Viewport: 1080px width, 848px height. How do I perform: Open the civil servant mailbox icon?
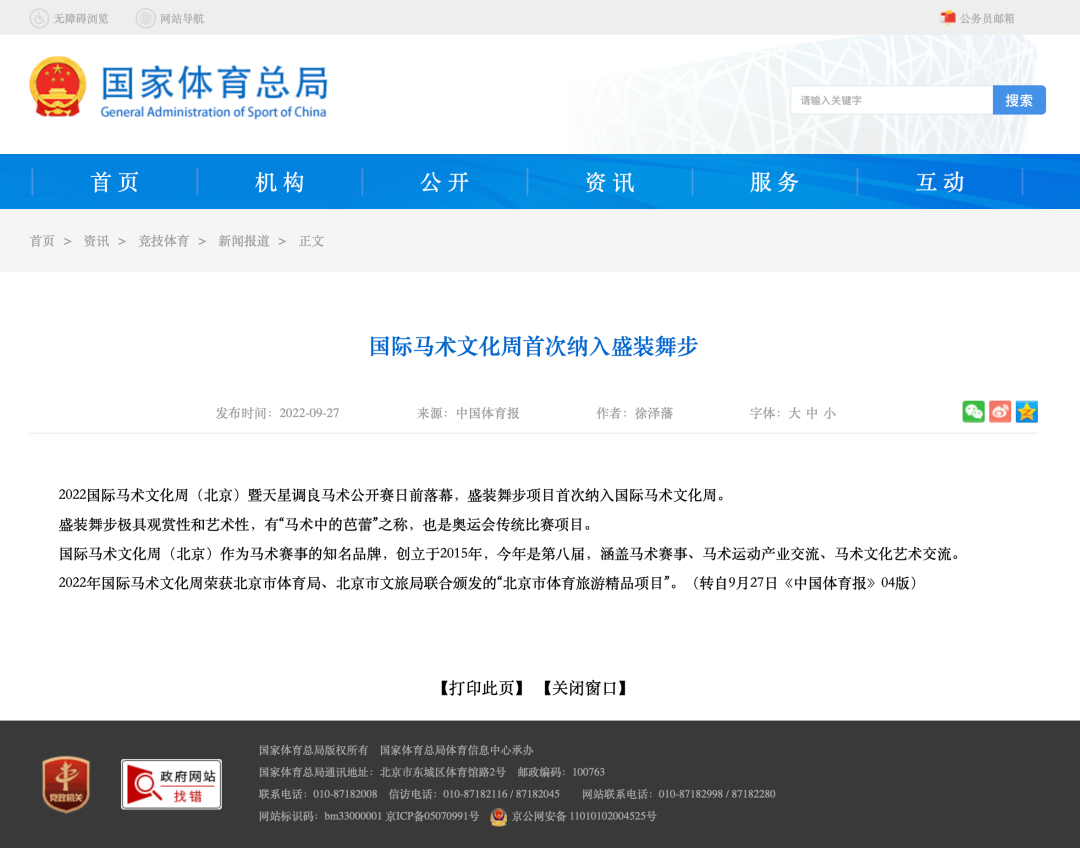pos(948,18)
